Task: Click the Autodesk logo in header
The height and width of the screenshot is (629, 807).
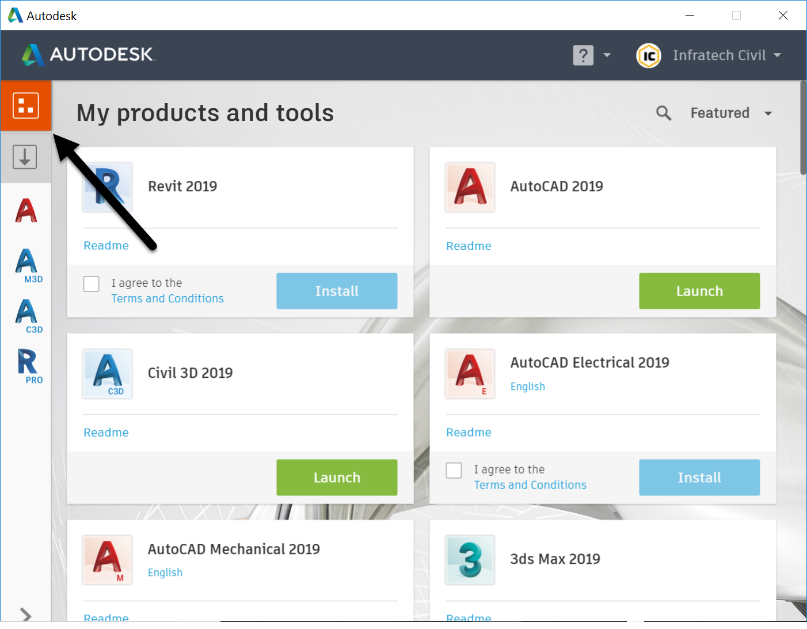Action: (x=87, y=55)
